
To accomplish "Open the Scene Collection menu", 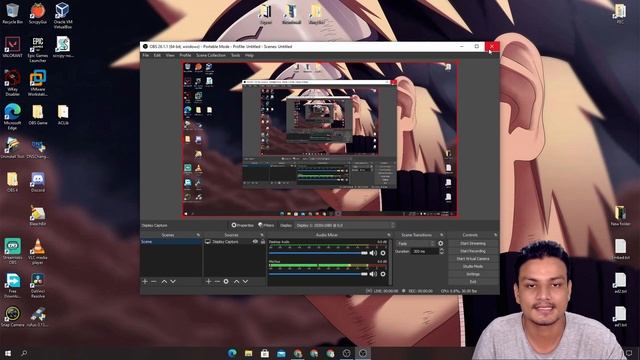I will pos(211,55).
